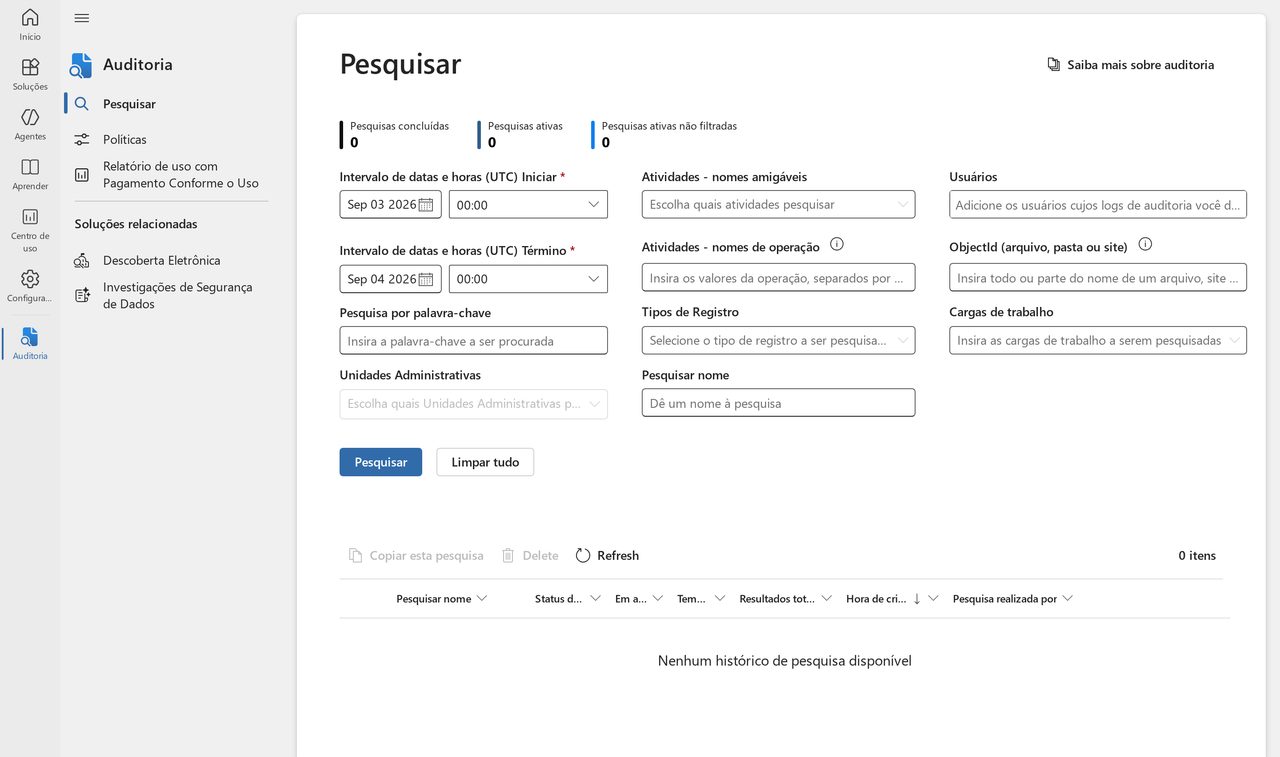Open the Centro de uso icon

[30, 217]
